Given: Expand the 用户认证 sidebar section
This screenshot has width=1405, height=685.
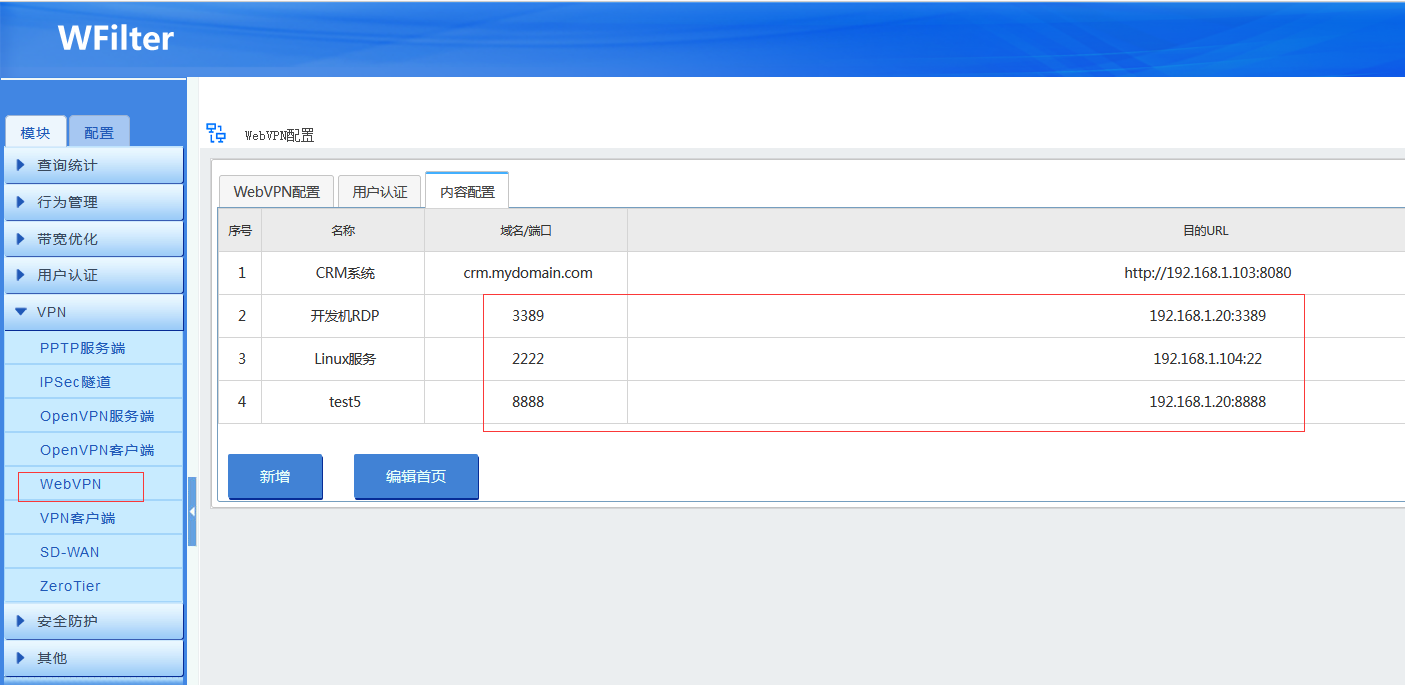Looking at the screenshot, I should [x=93, y=275].
